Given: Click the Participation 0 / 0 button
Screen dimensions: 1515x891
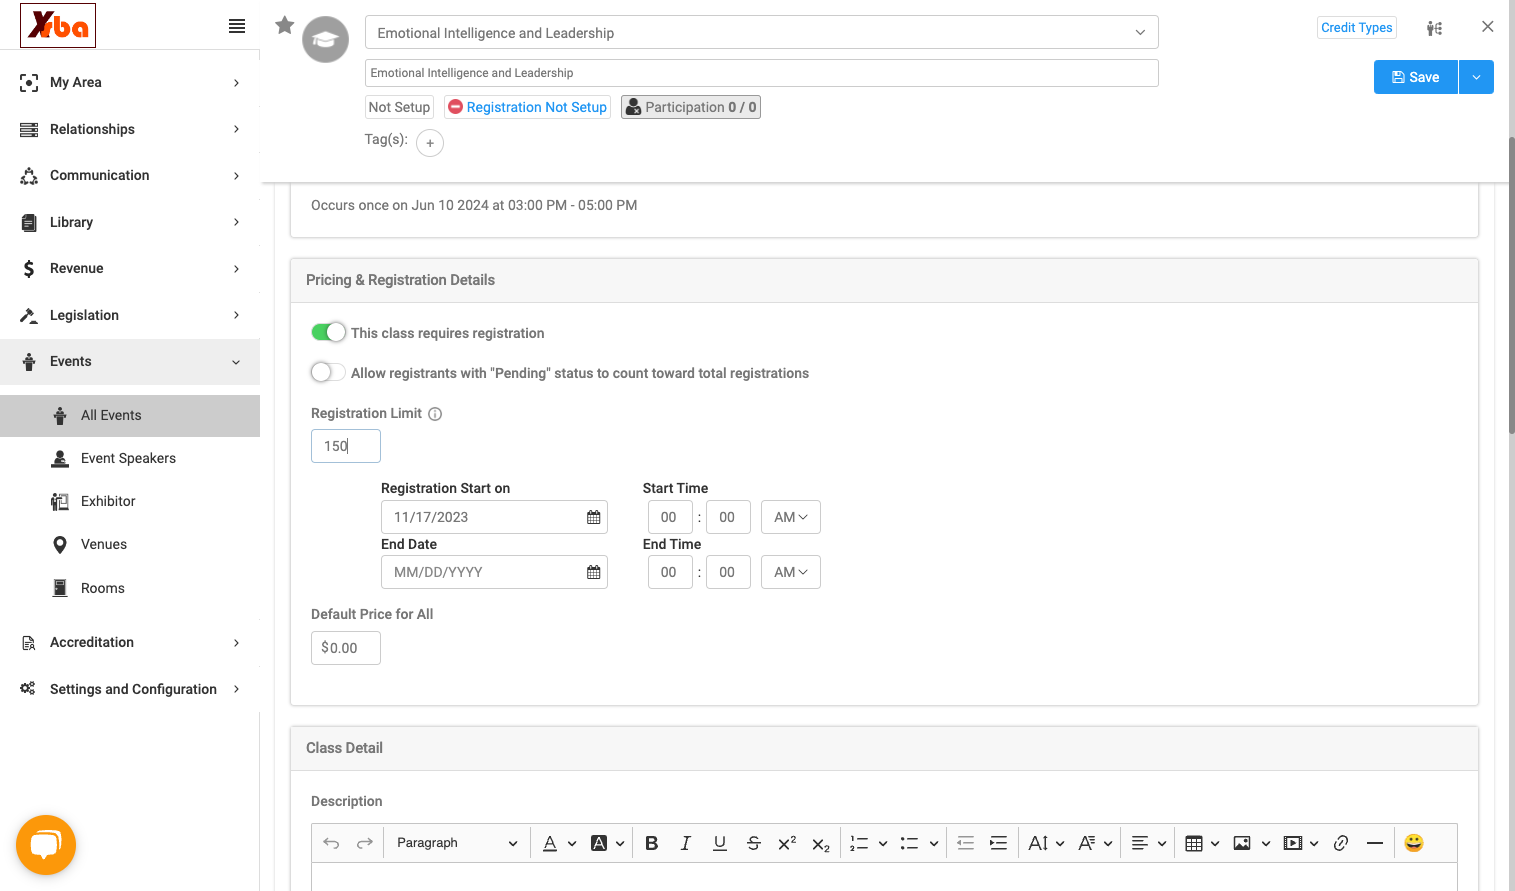Looking at the screenshot, I should point(691,107).
